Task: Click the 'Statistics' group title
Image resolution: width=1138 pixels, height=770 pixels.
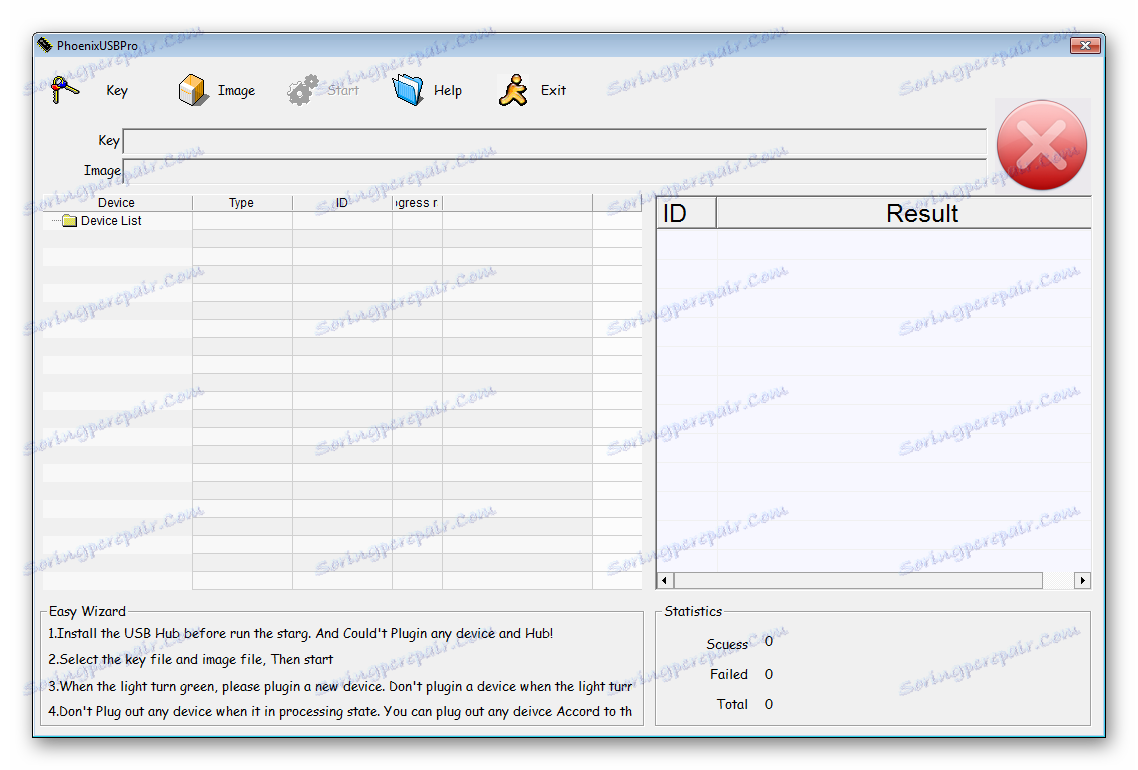Action: [x=693, y=611]
